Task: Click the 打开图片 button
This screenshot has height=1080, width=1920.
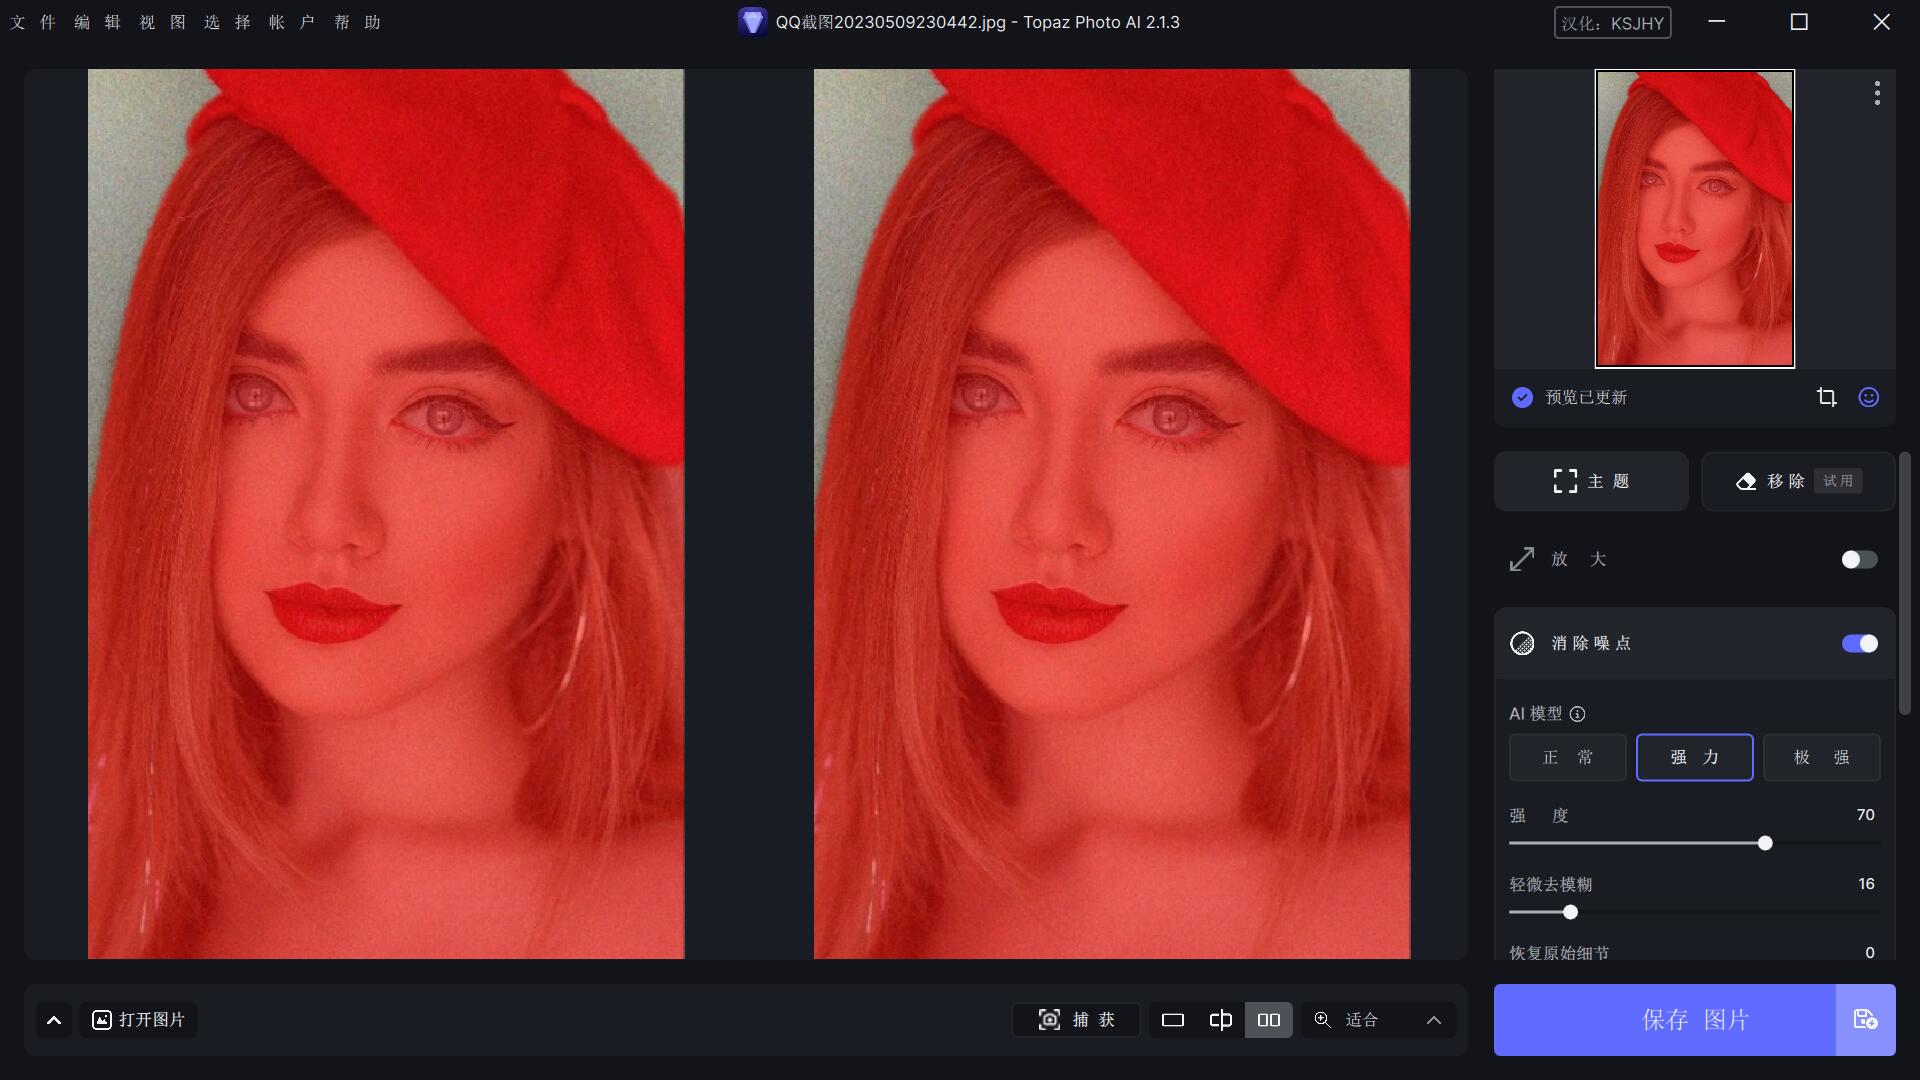Action: point(138,1020)
